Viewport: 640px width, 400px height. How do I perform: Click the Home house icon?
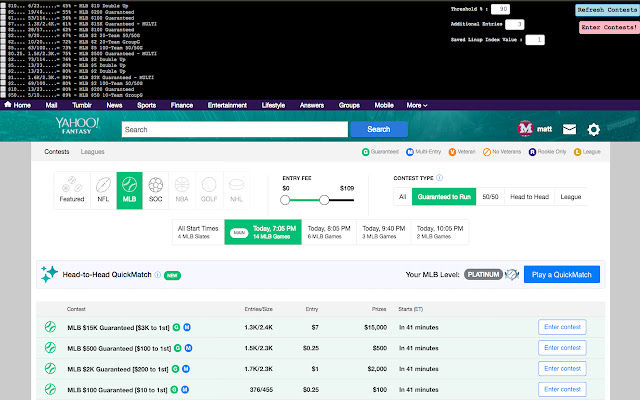click(x=8, y=104)
